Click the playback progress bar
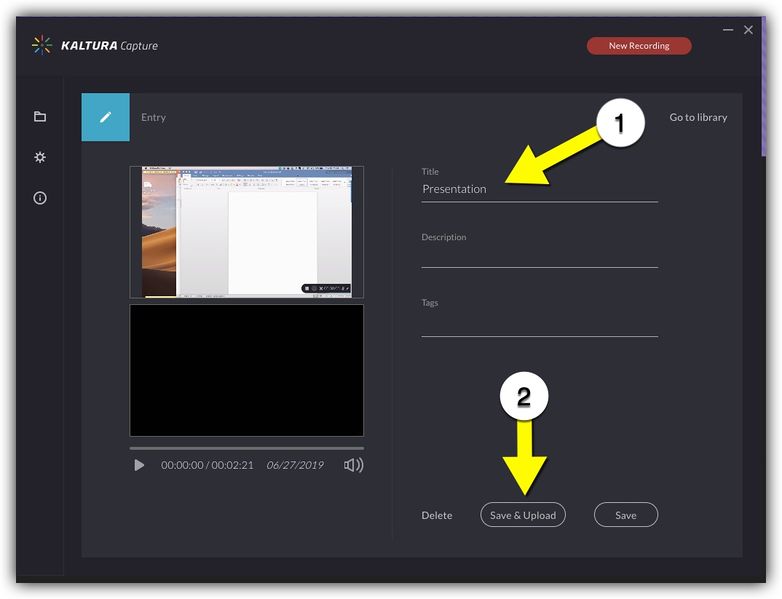This screenshot has width=782, height=599. 246,448
